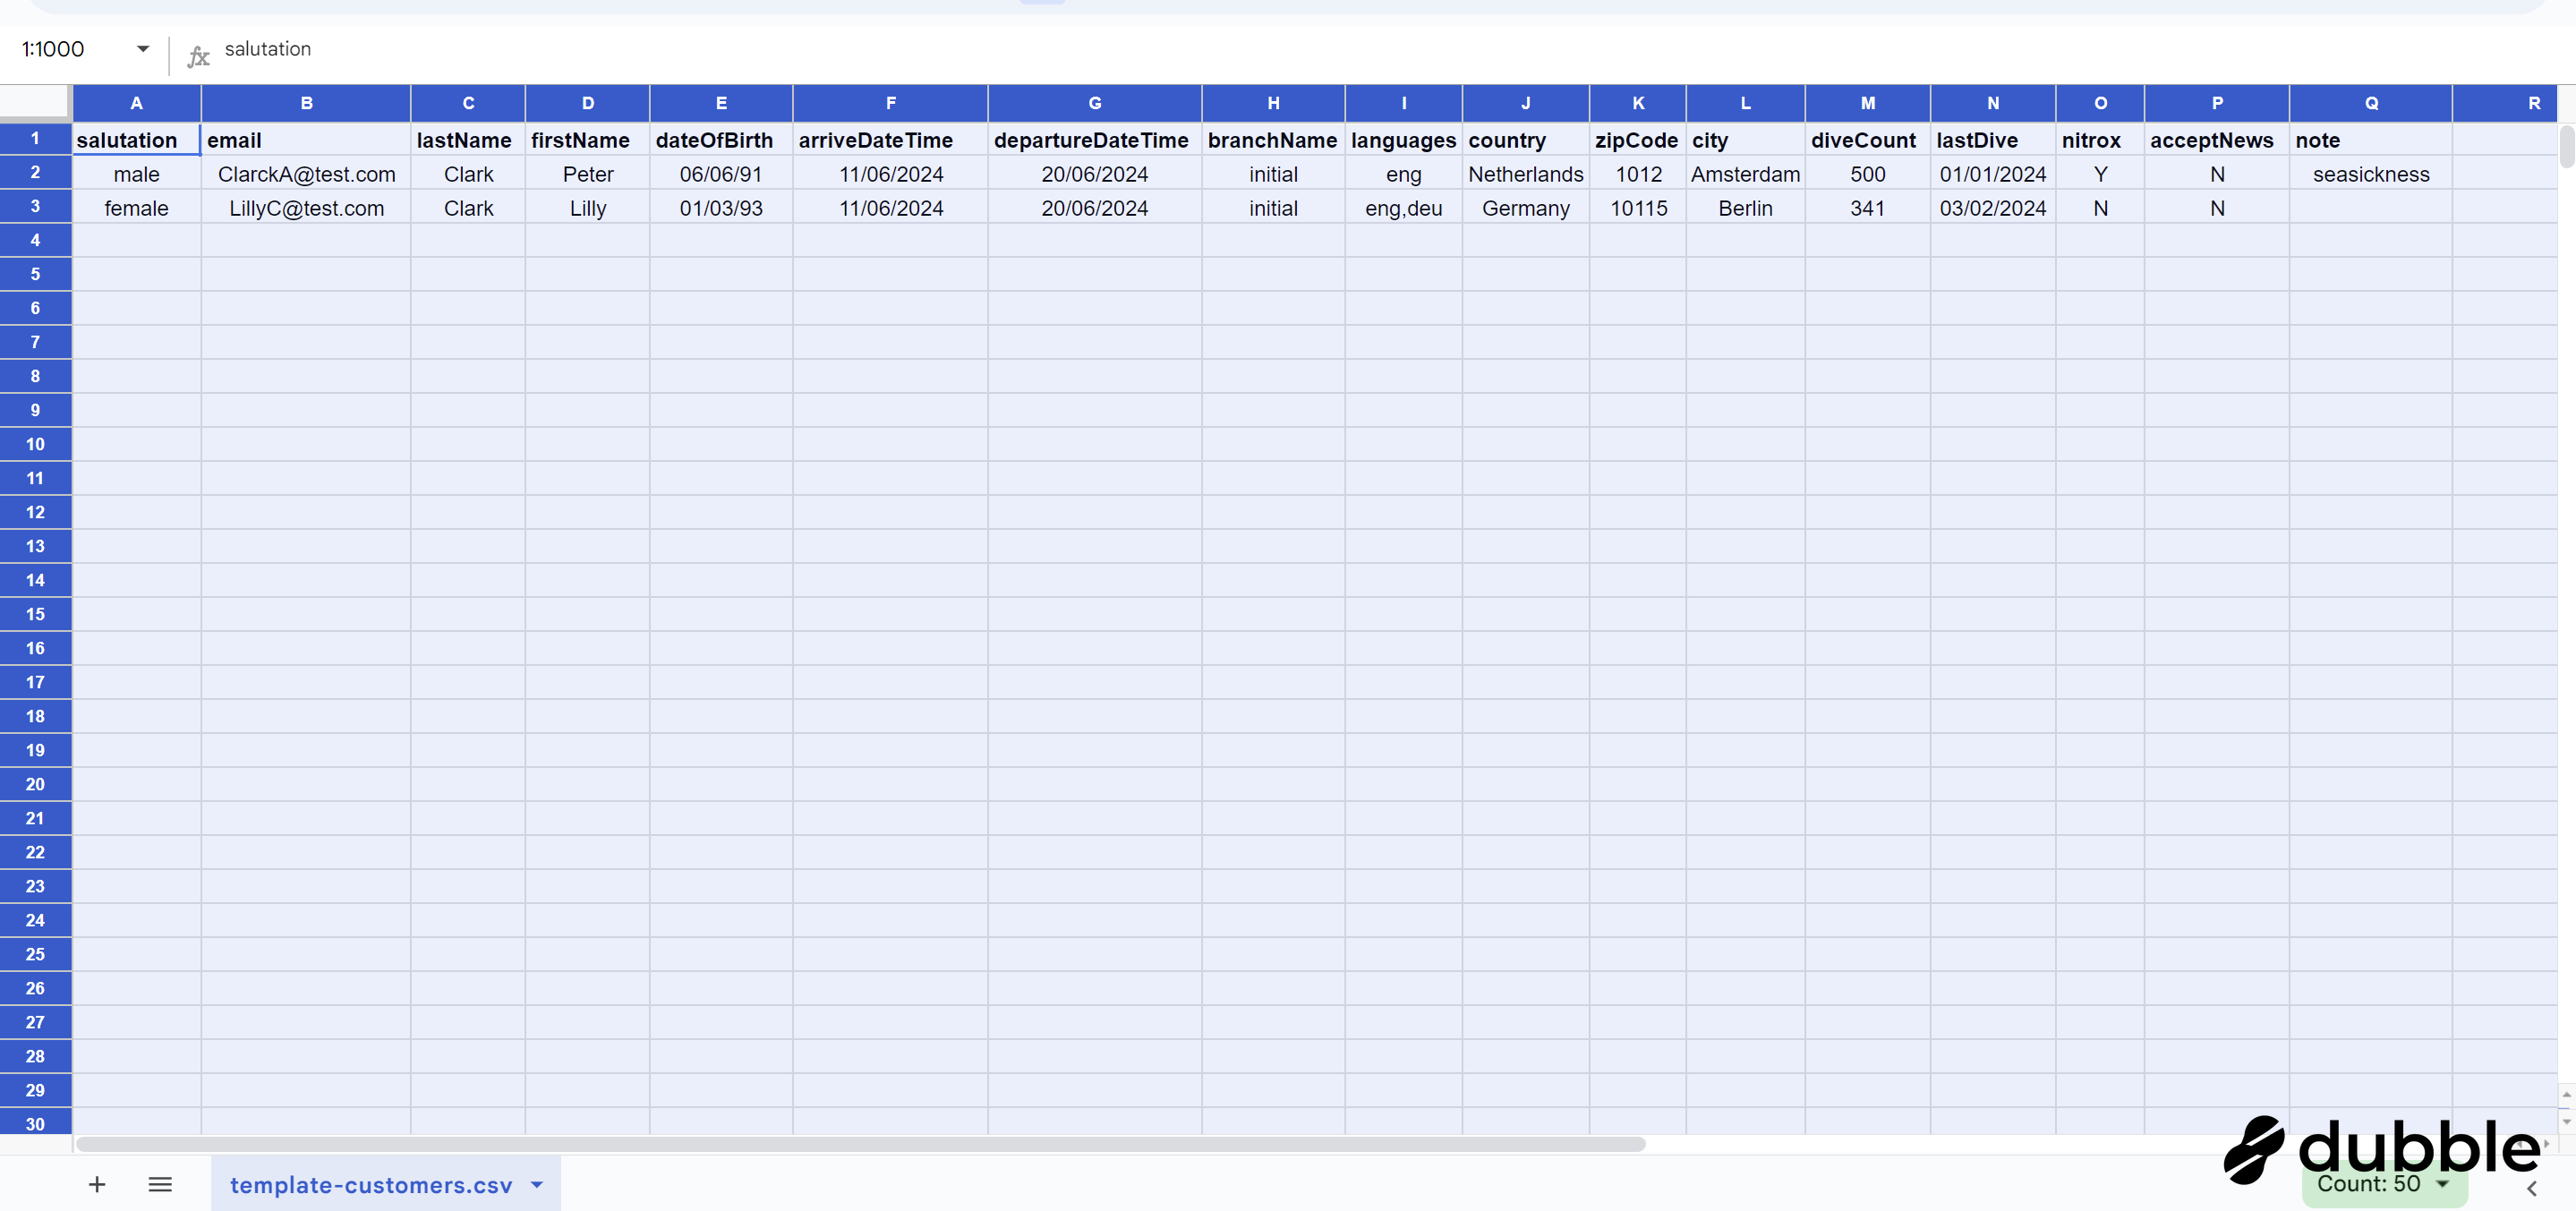The image size is (2576, 1211).
Task: Open the Count: 50 summary dropdown
Action: click(2442, 1184)
